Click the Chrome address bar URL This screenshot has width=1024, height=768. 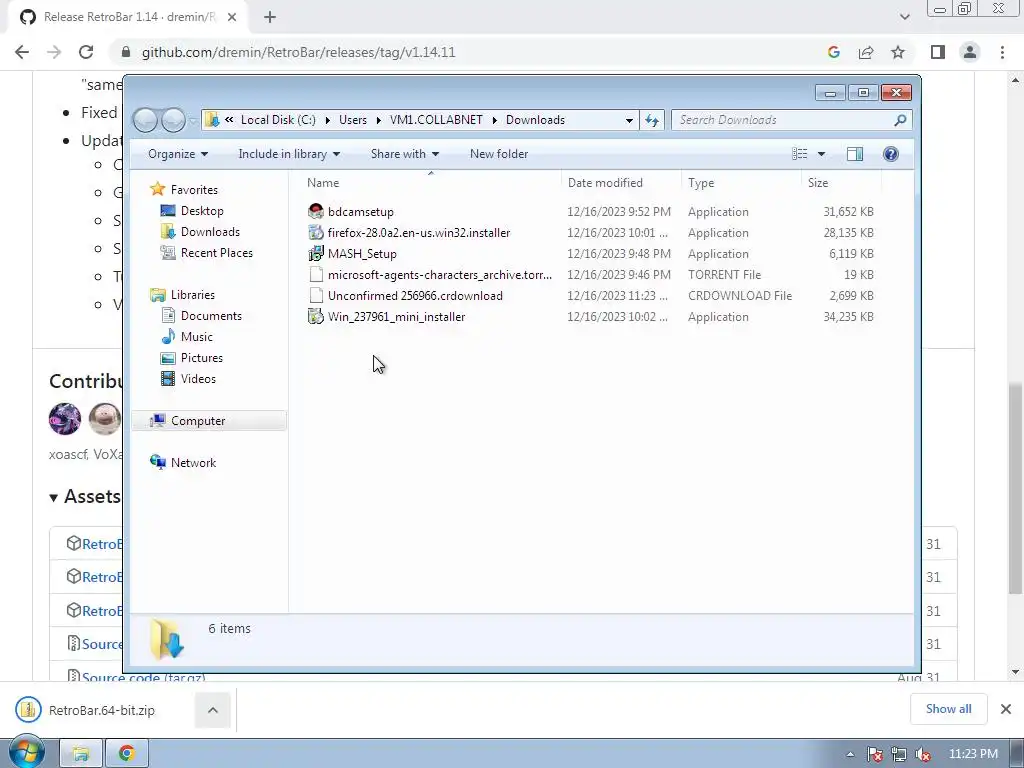(298, 52)
